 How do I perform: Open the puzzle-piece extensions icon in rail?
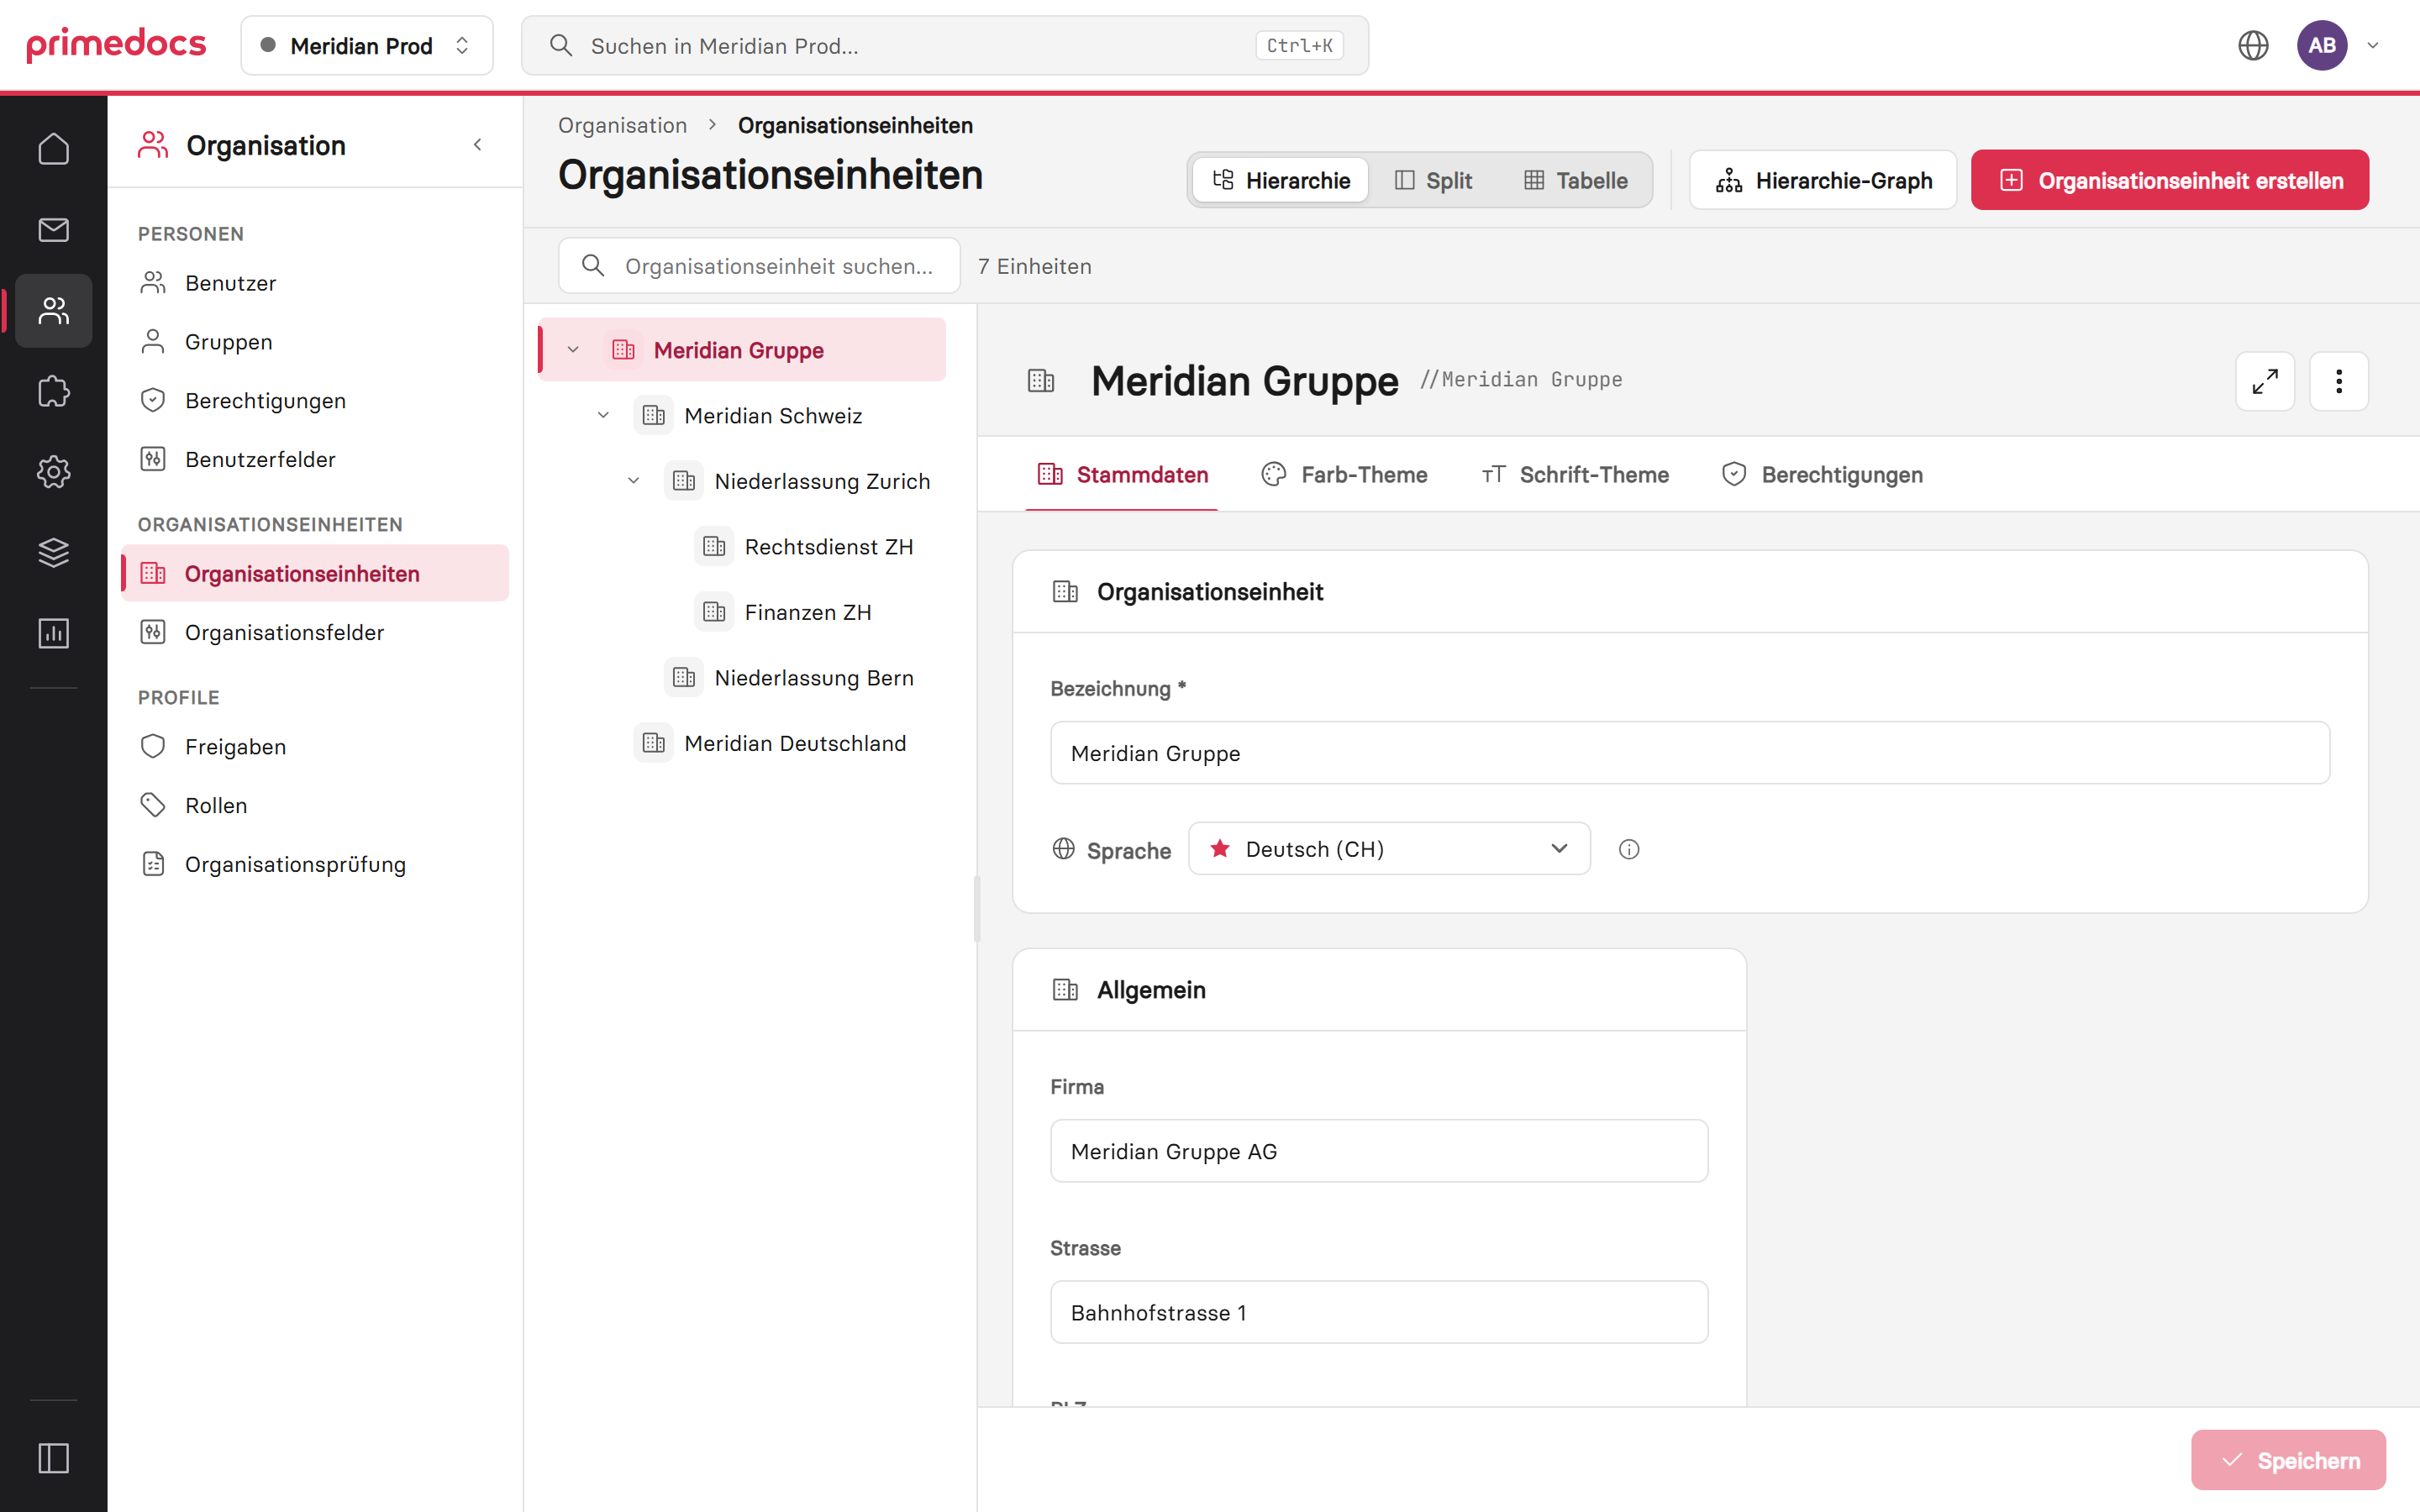pyautogui.click(x=53, y=391)
